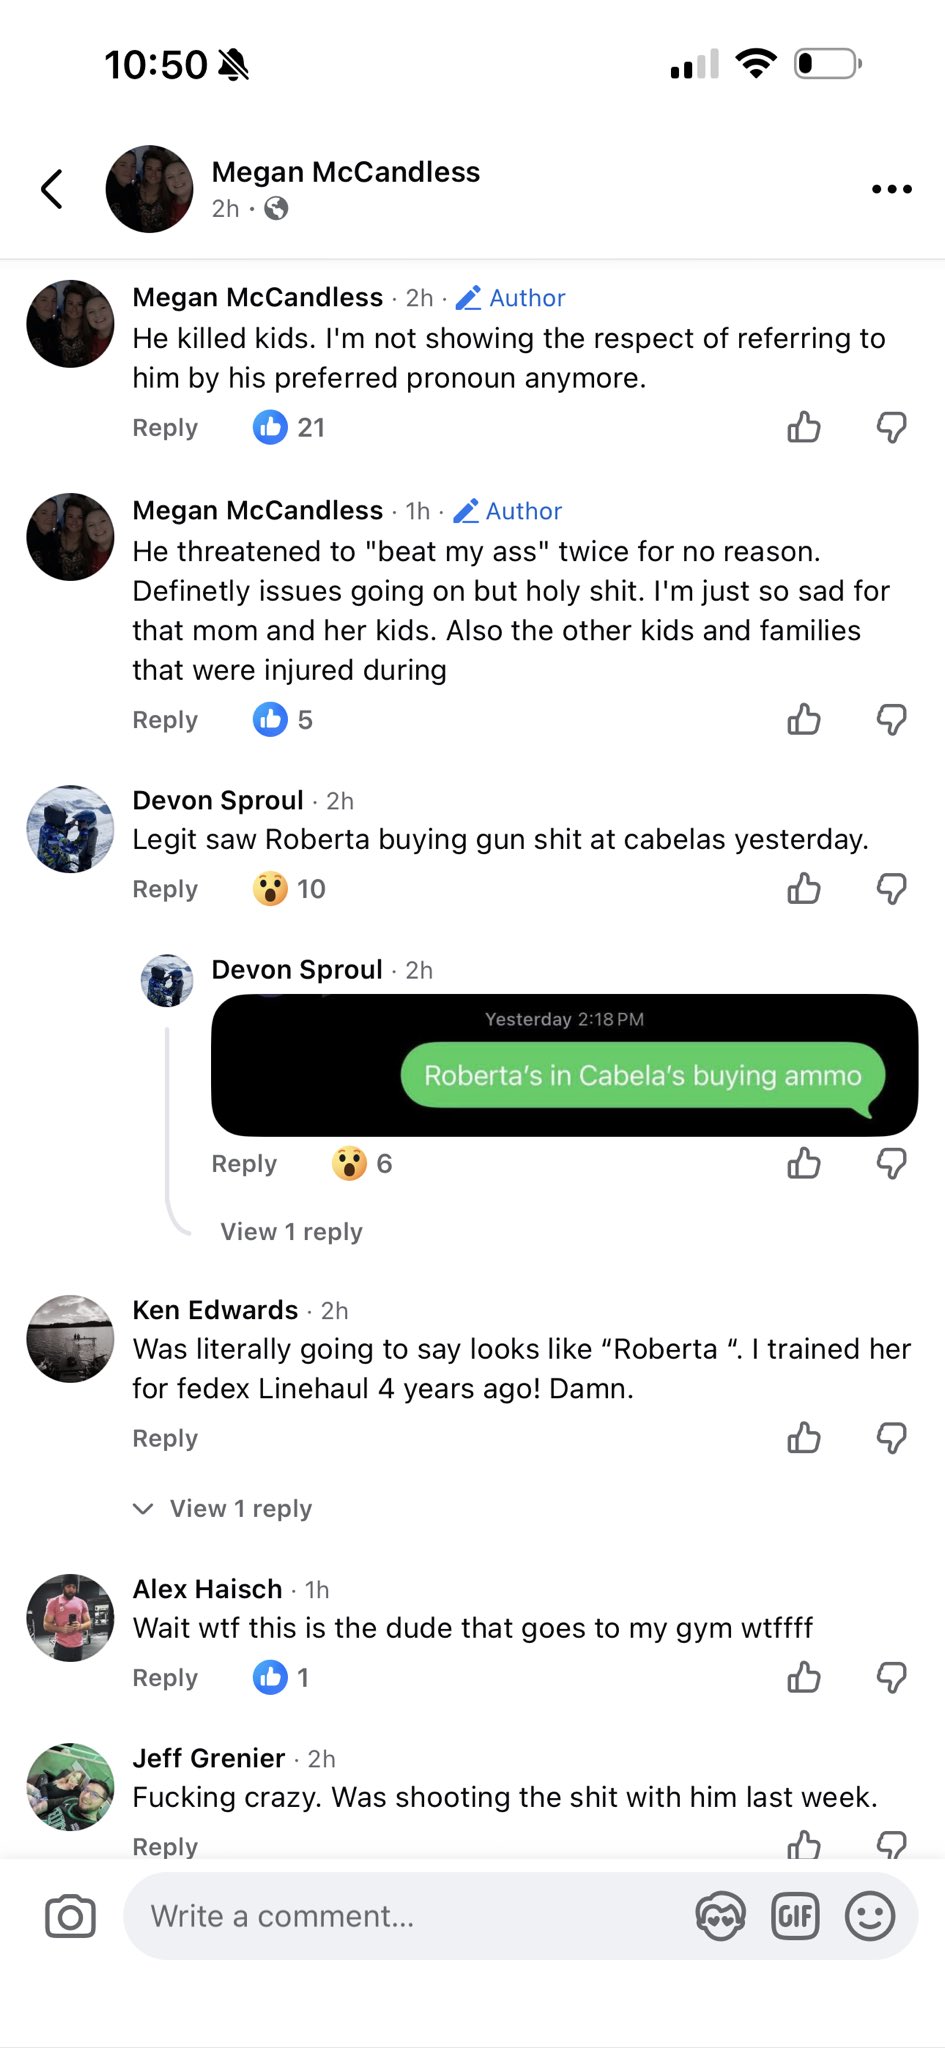Thumbs up Alex Haisch's gym comment
Screen dimensions: 945x2048
pos(804,1677)
